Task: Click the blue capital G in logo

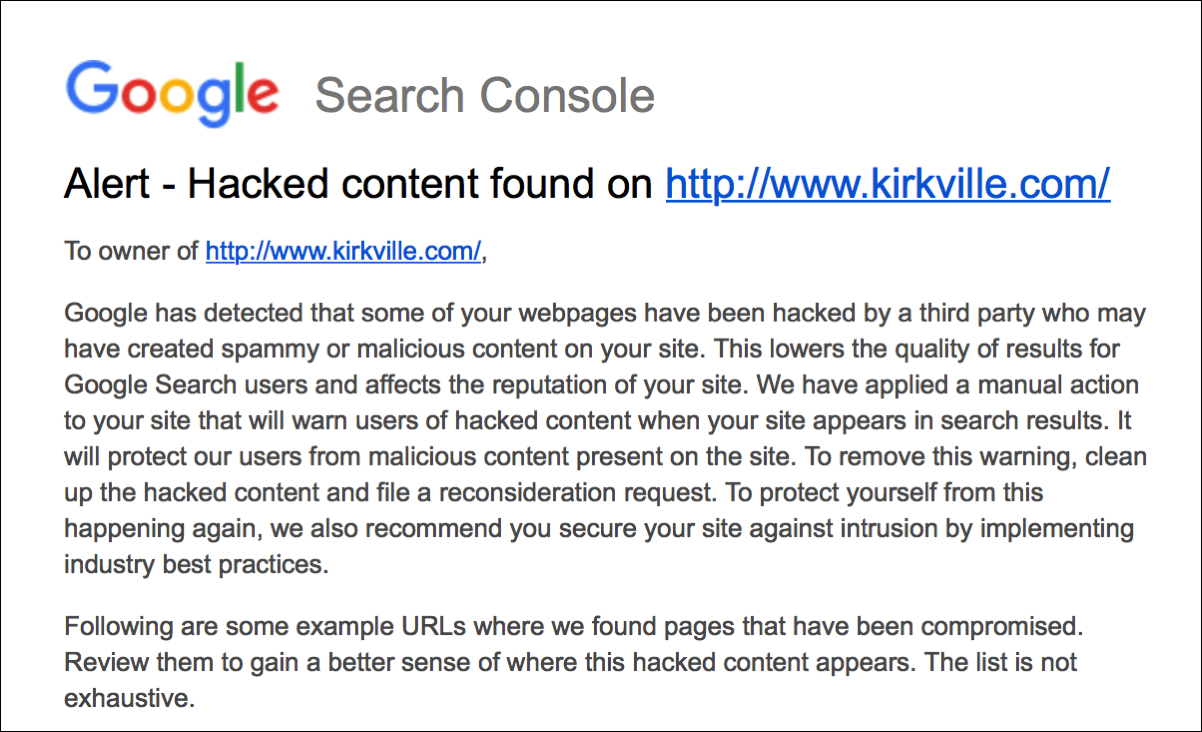Action: click(x=92, y=89)
